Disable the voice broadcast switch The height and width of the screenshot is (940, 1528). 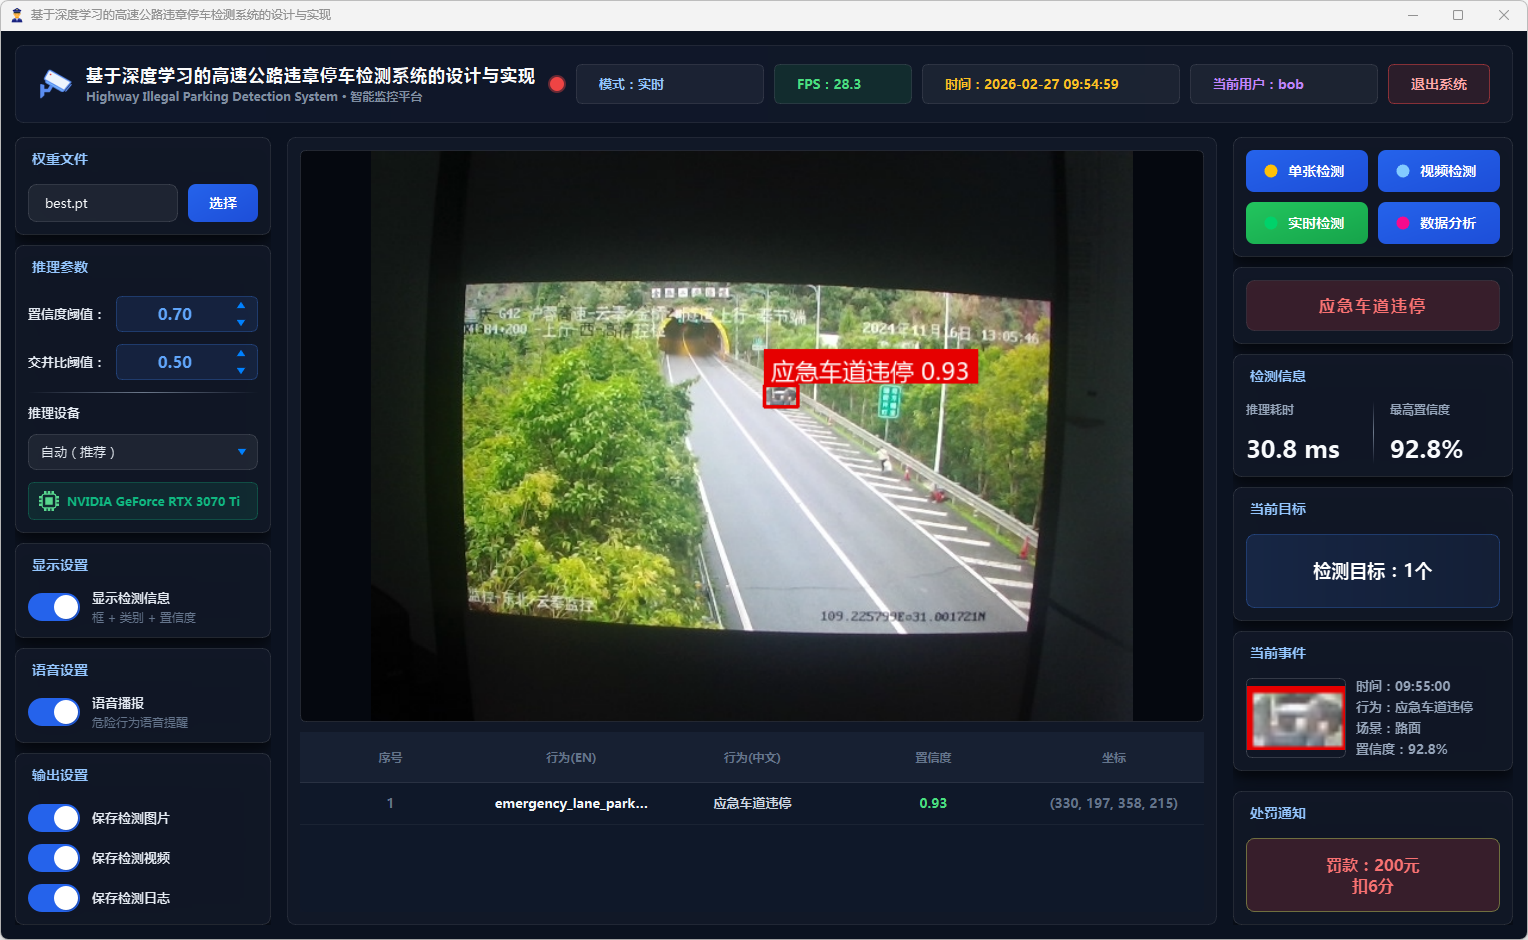tap(54, 712)
